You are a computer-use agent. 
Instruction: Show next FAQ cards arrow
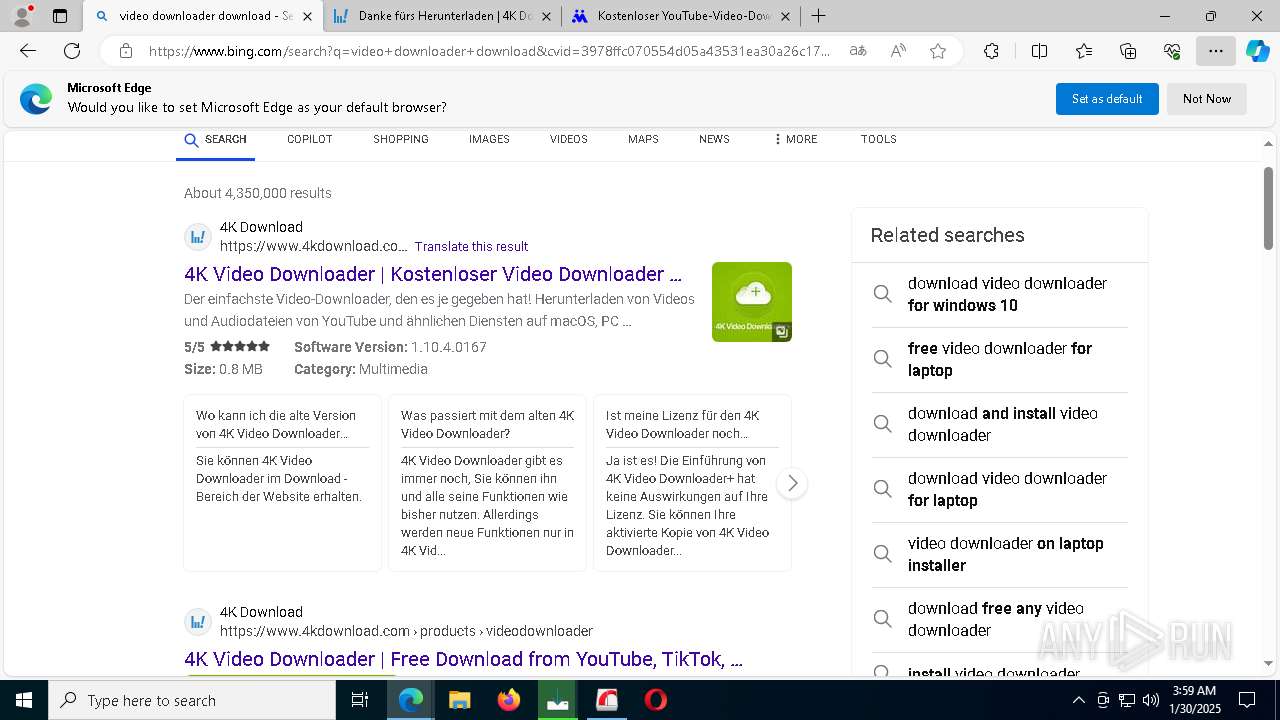[792, 484]
